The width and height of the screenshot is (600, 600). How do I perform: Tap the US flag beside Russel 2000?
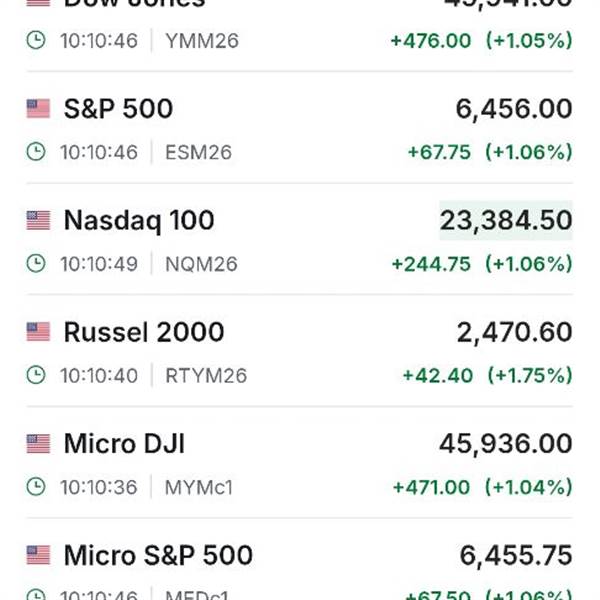pos(38,332)
